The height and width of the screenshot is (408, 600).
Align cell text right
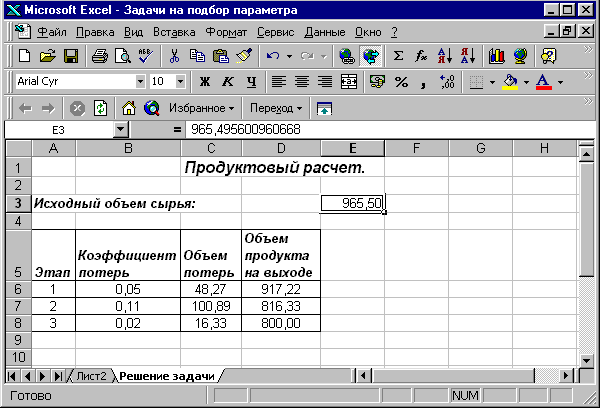coord(325,82)
